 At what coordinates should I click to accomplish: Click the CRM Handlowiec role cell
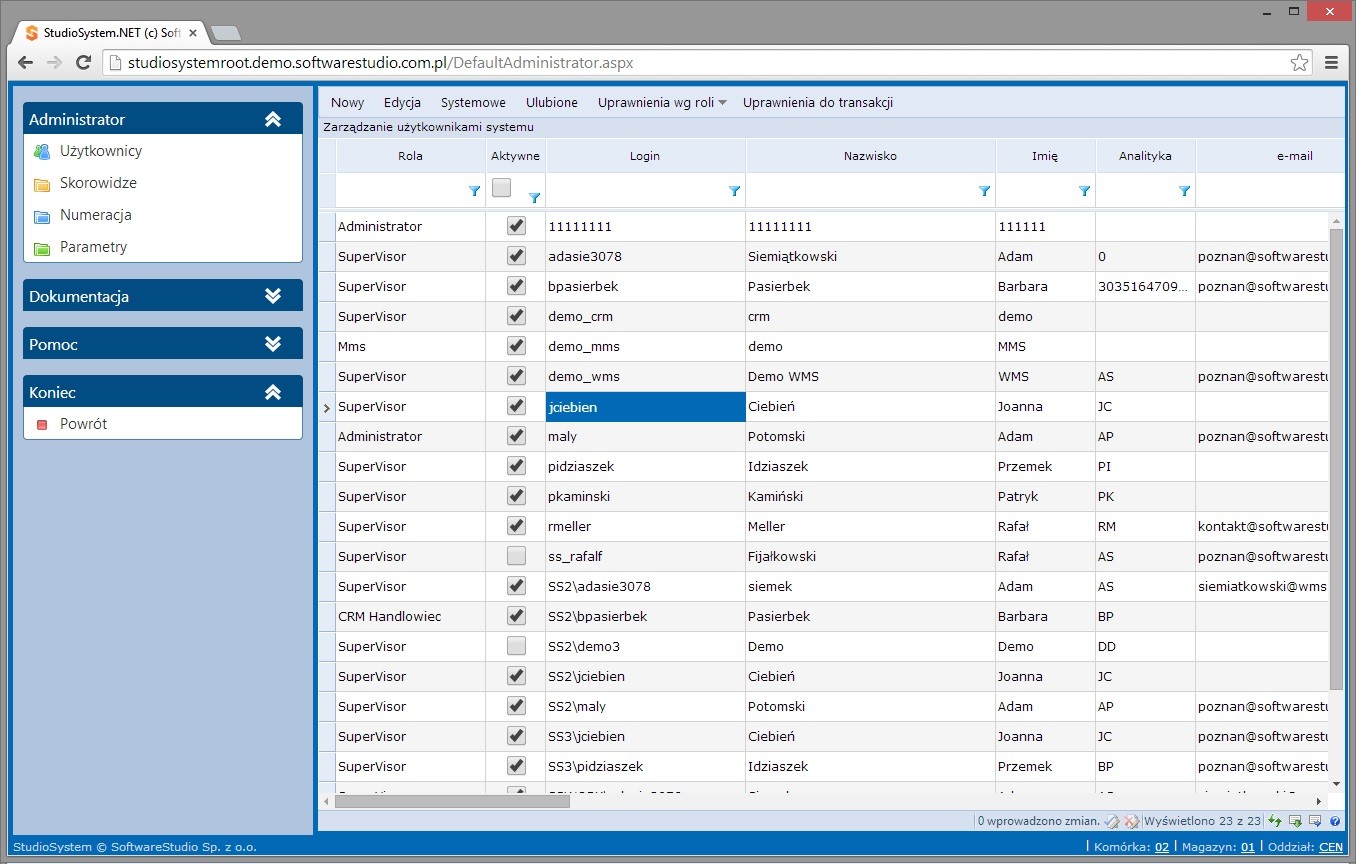411,616
